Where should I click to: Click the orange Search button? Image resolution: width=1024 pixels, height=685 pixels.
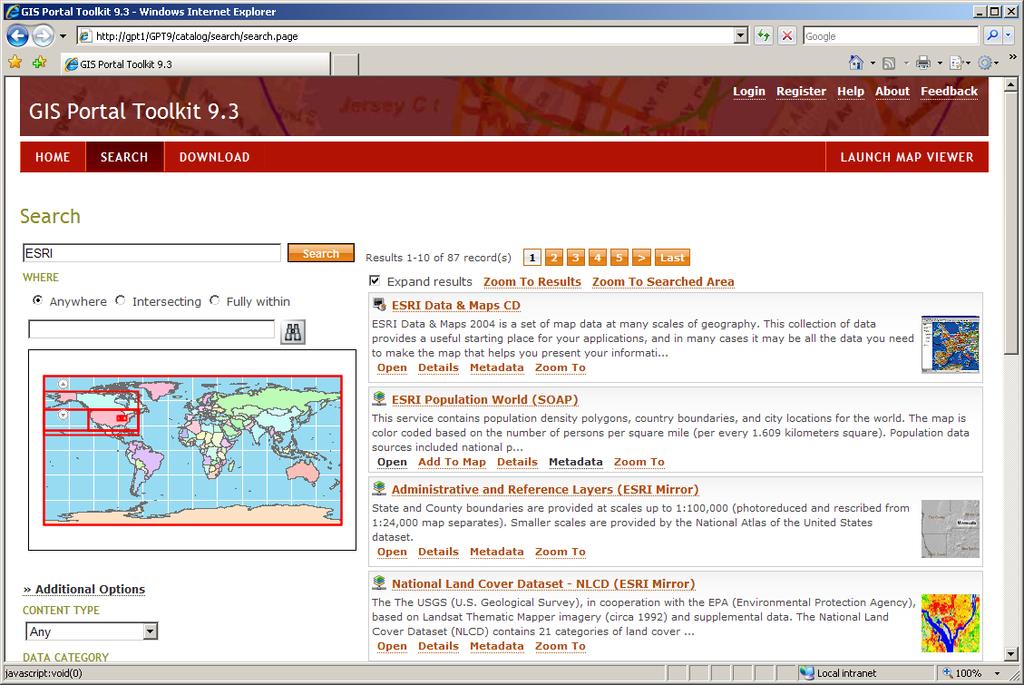pyautogui.click(x=321, y=253)
